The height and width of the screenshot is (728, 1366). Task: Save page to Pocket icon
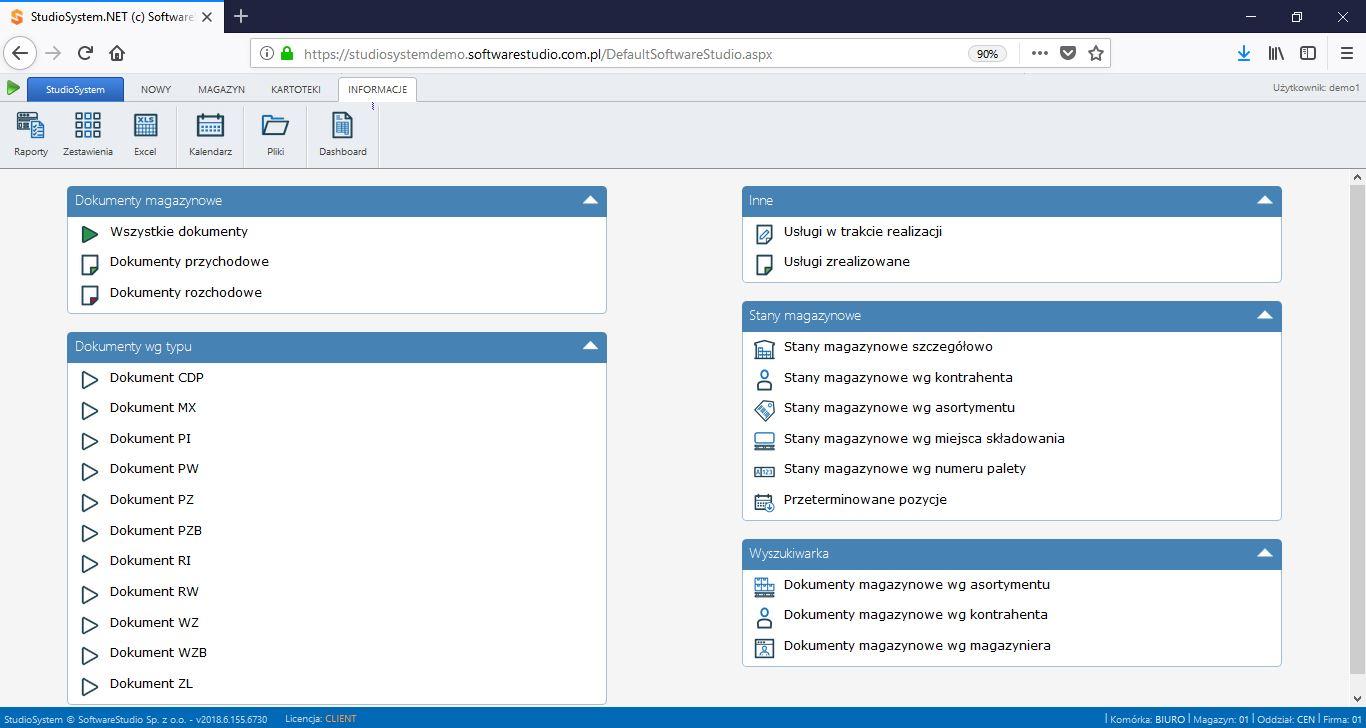click(x=1068, y=54)
